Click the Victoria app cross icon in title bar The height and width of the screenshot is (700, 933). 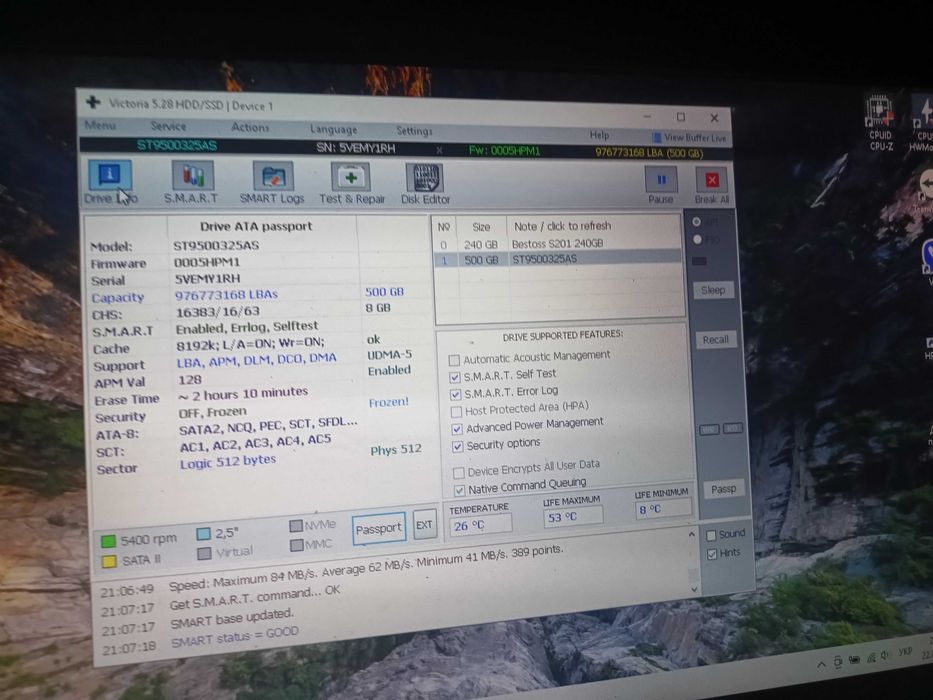point(93,102)
